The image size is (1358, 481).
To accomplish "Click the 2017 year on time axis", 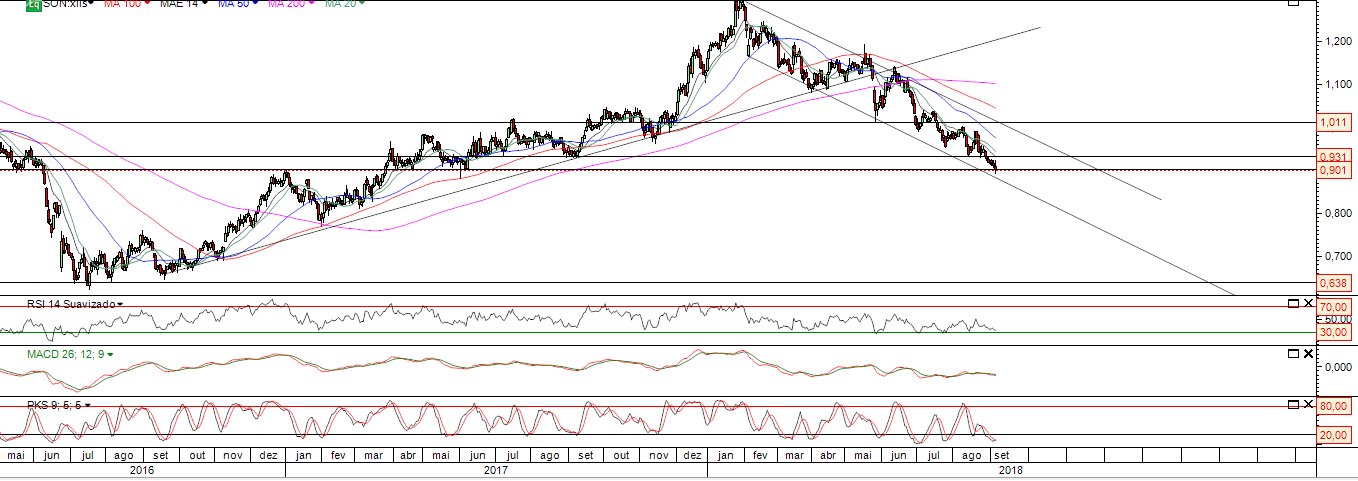I will click(x=496, y=468).
